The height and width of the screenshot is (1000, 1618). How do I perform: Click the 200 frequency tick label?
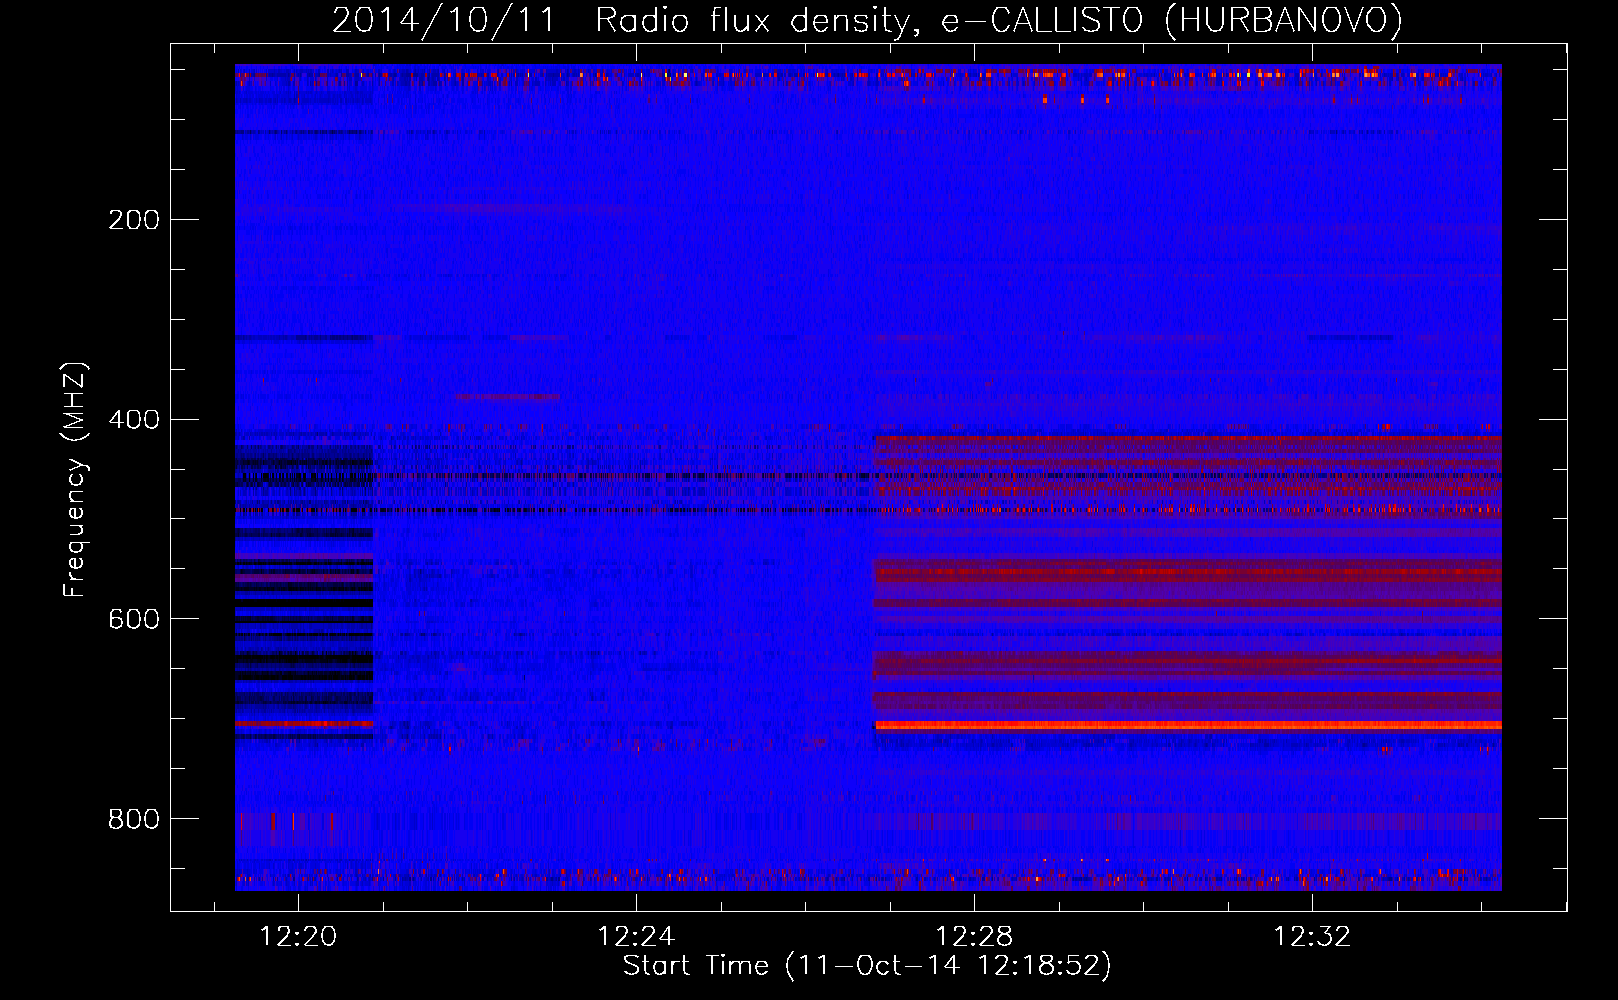134,220
